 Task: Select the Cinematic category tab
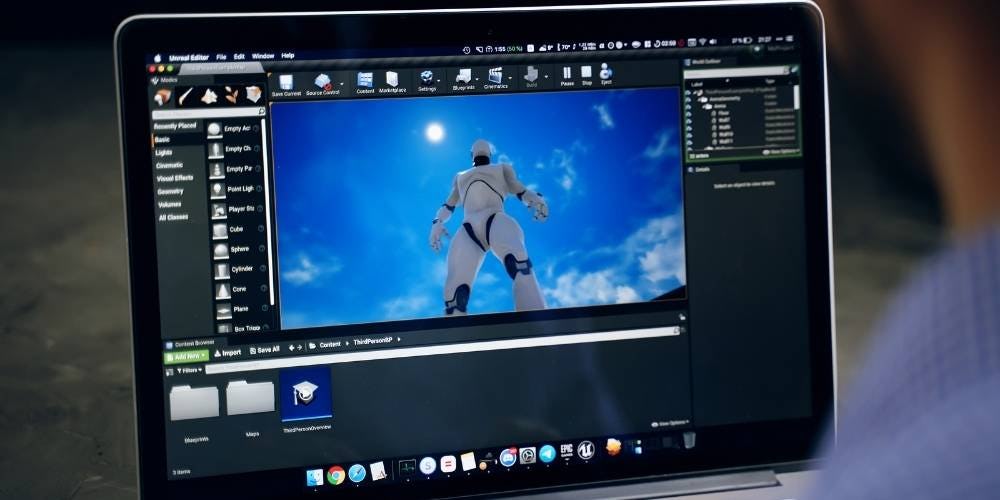pos(170,166)
